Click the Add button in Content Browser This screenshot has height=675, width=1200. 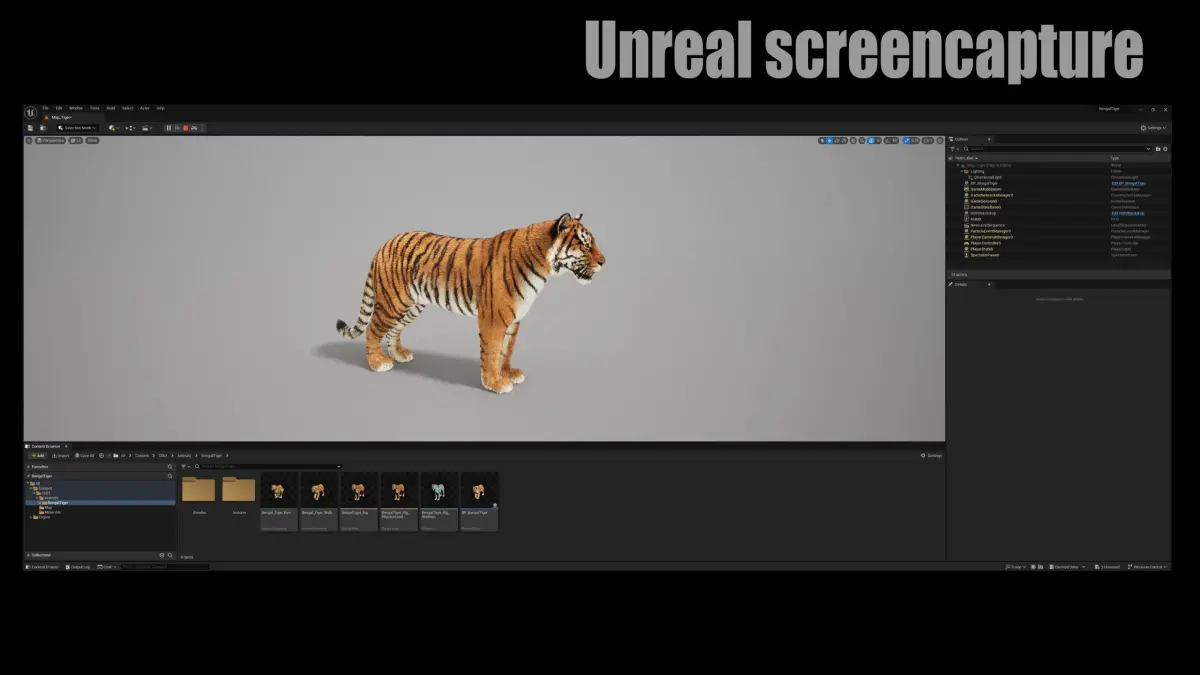38,455
